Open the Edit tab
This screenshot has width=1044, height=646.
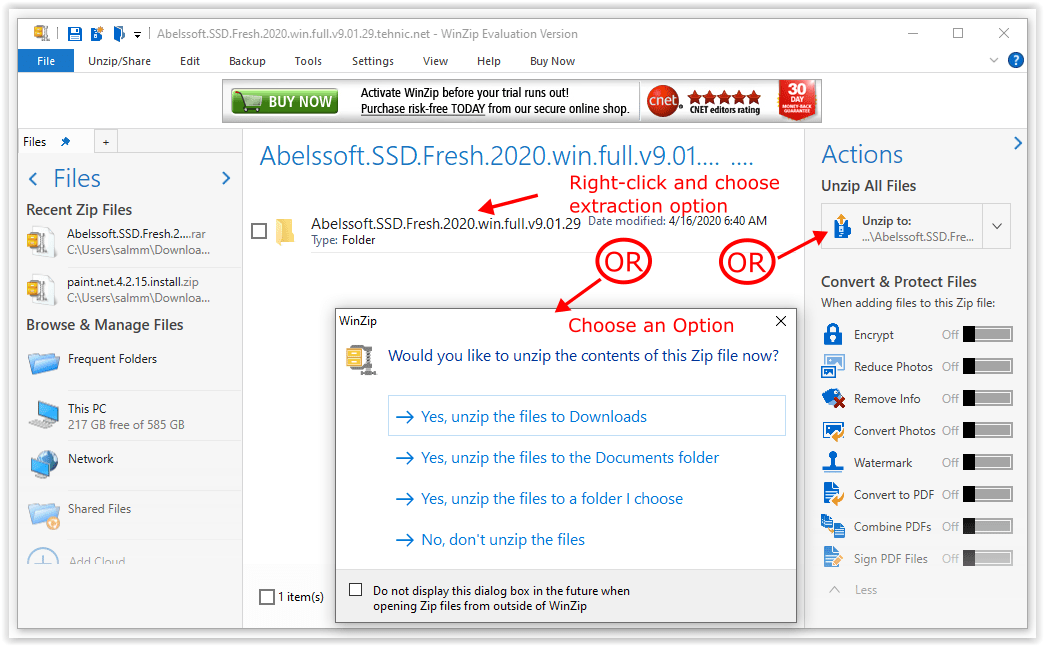190,61
